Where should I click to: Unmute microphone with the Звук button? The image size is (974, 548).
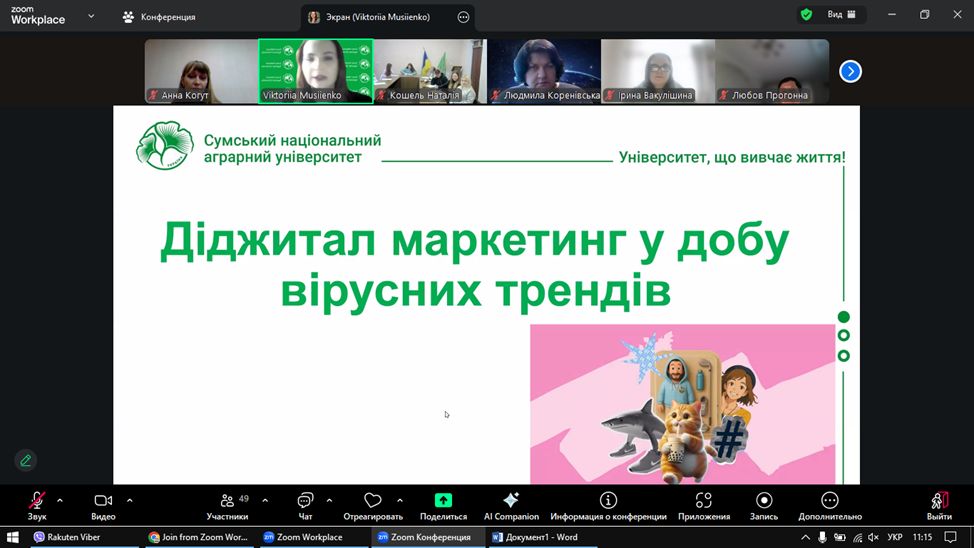[x=37, y=500]
